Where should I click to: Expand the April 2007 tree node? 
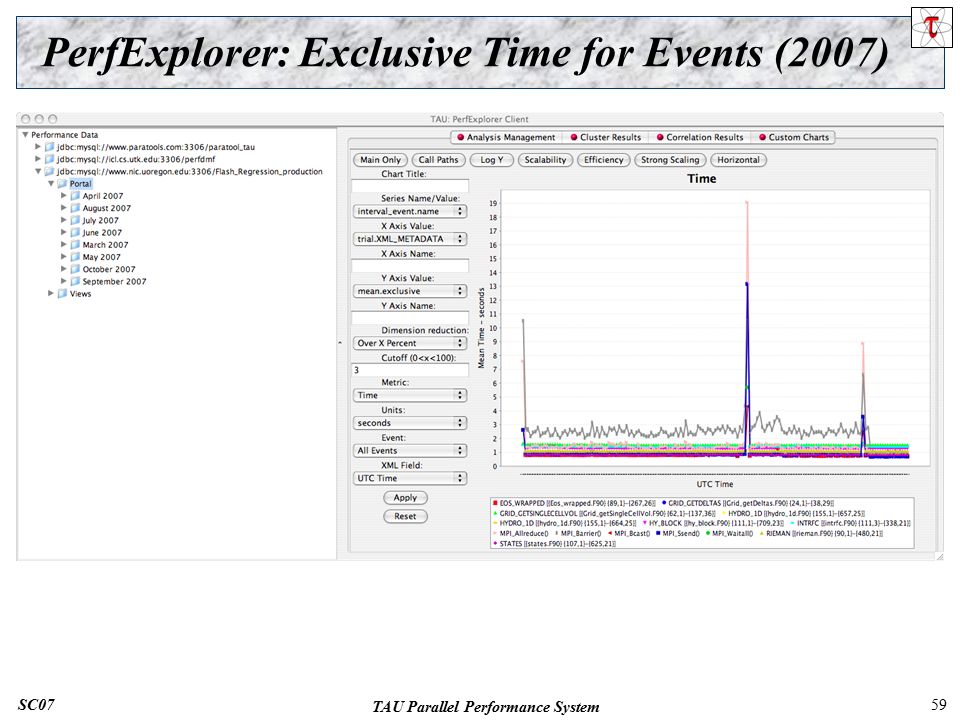(64, 196)
